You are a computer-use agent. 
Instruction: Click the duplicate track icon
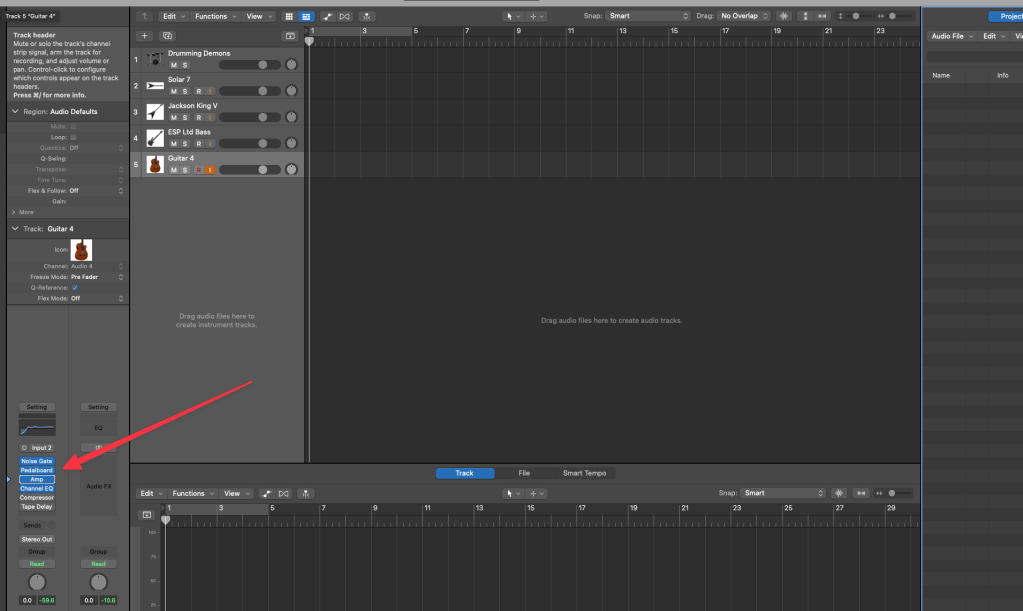pos(167,35)
